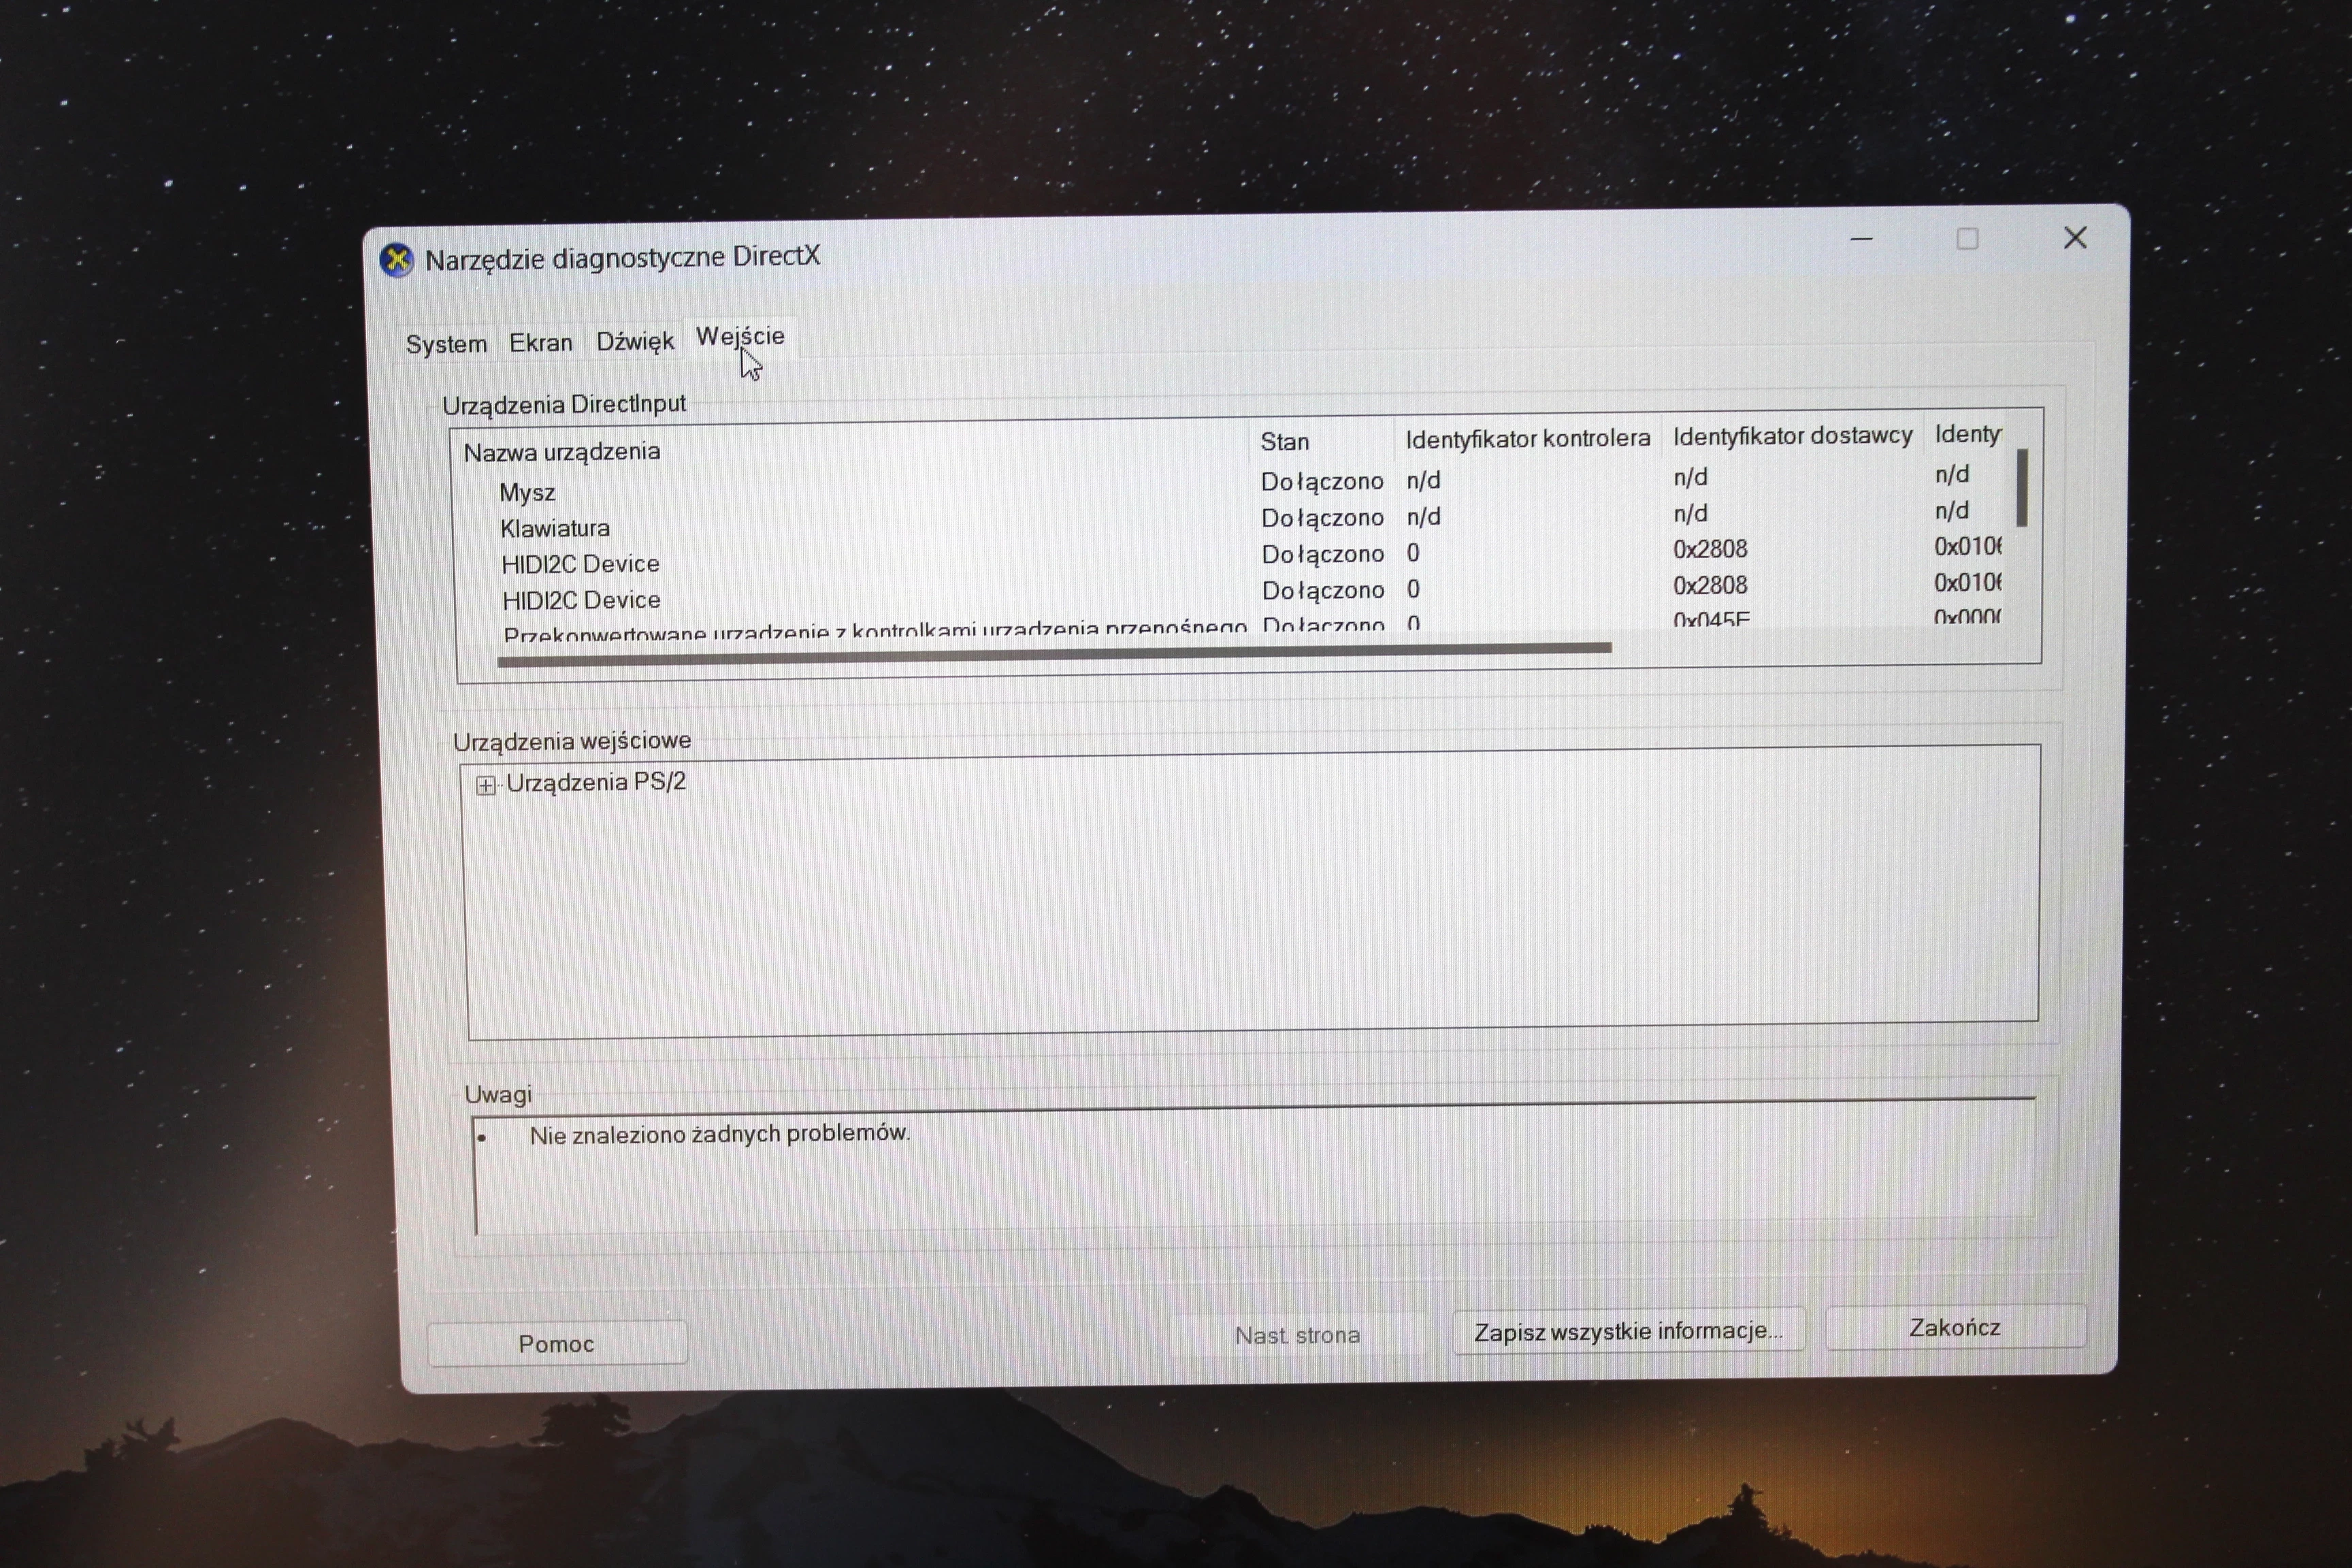This screenshot has height=1568, width=2352.
Task: Click the Dołączono status in Klawiatura row
Action: [1322, 518]
